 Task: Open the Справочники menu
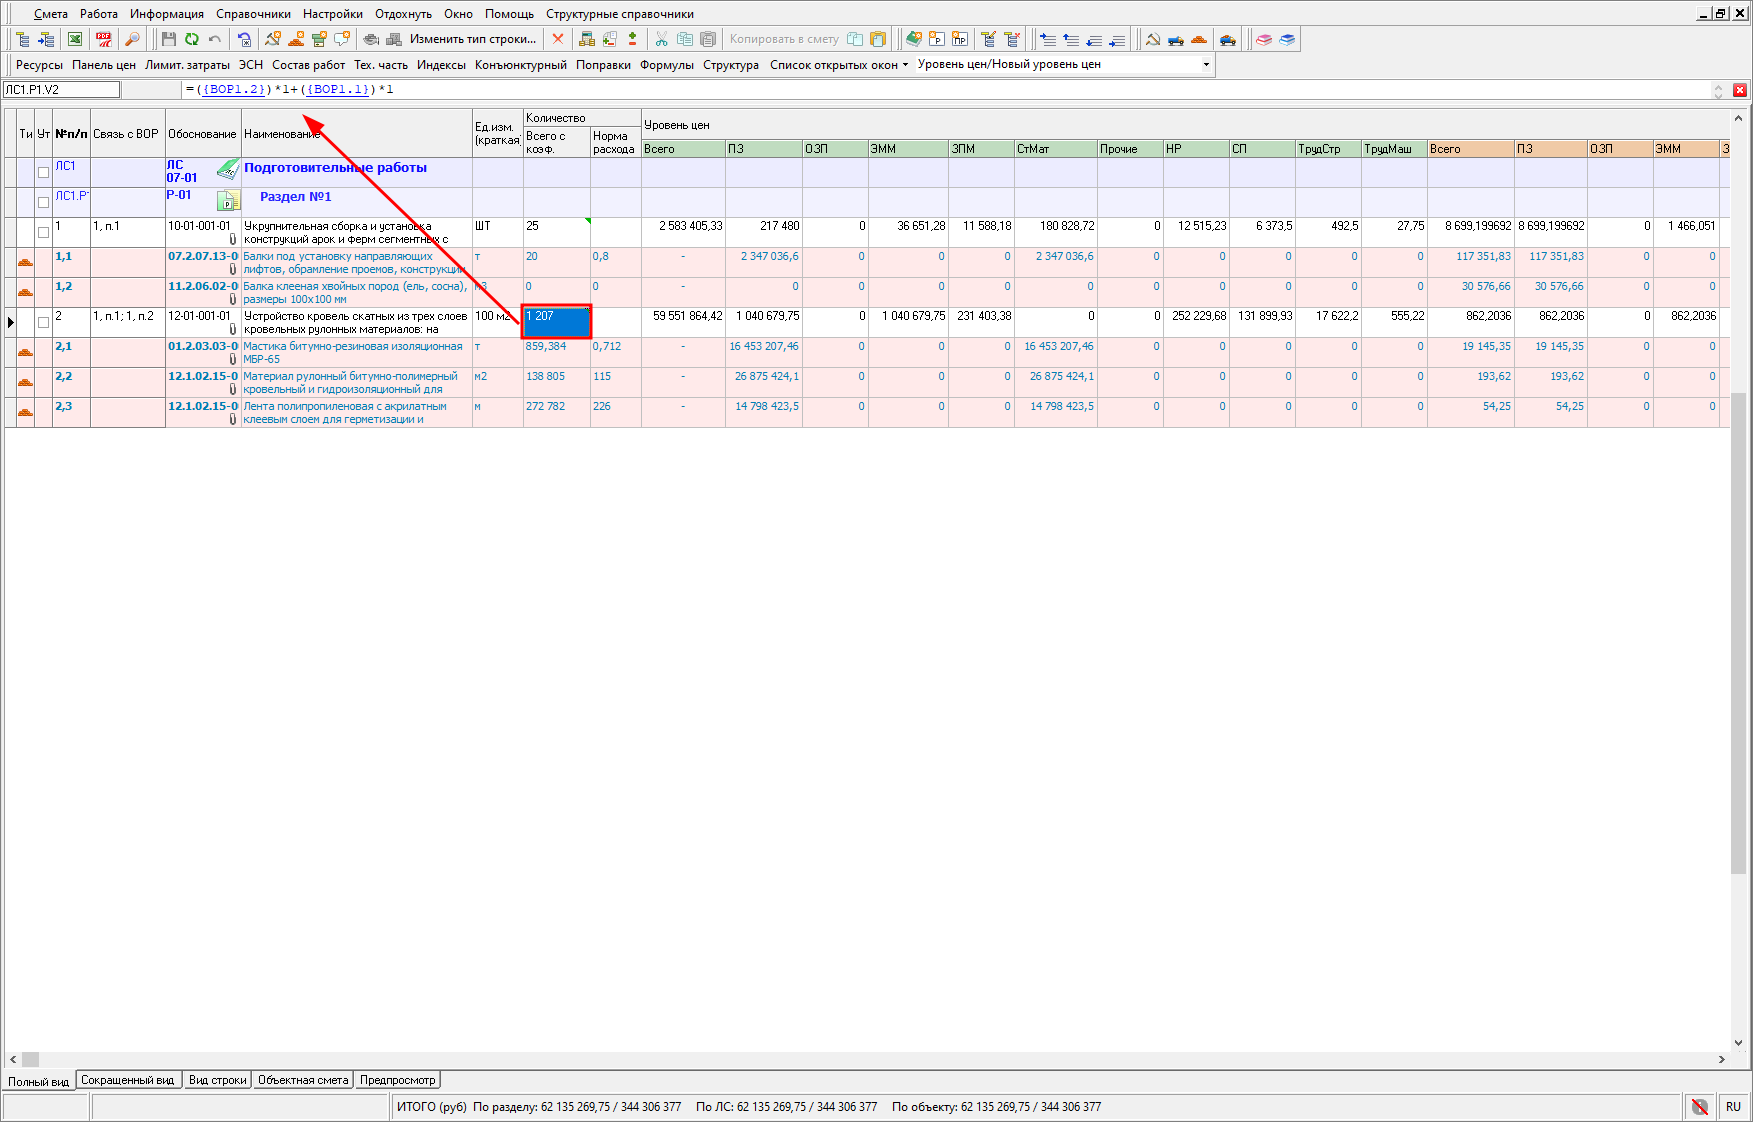[253, 14]
